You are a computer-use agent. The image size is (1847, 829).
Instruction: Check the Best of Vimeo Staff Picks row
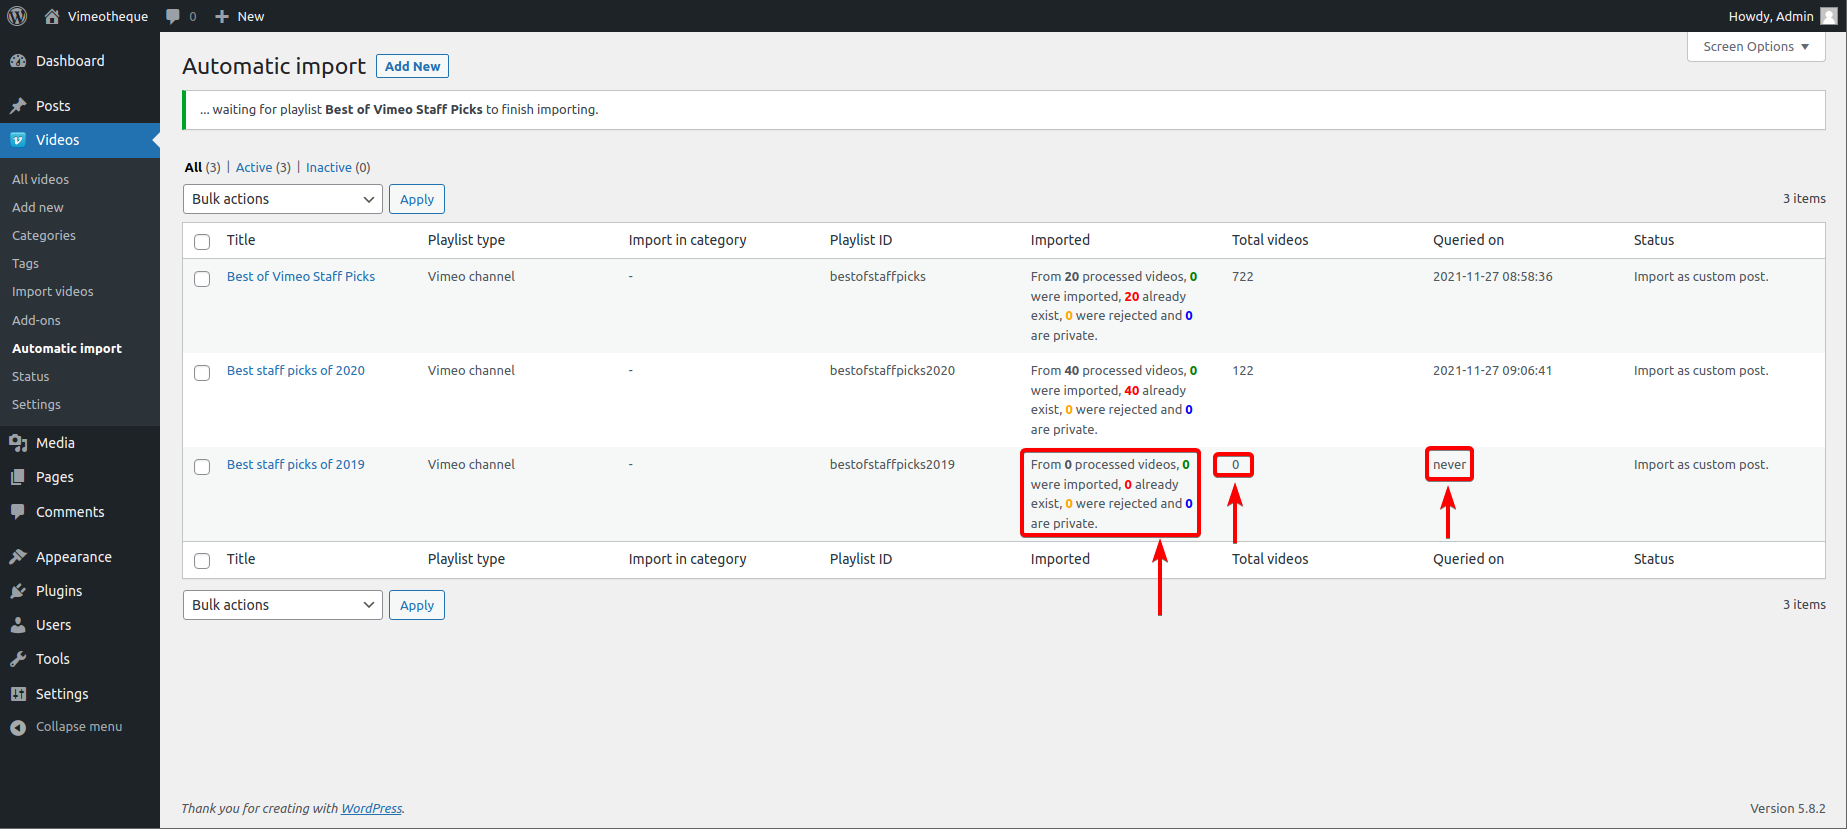click(202, 279)
